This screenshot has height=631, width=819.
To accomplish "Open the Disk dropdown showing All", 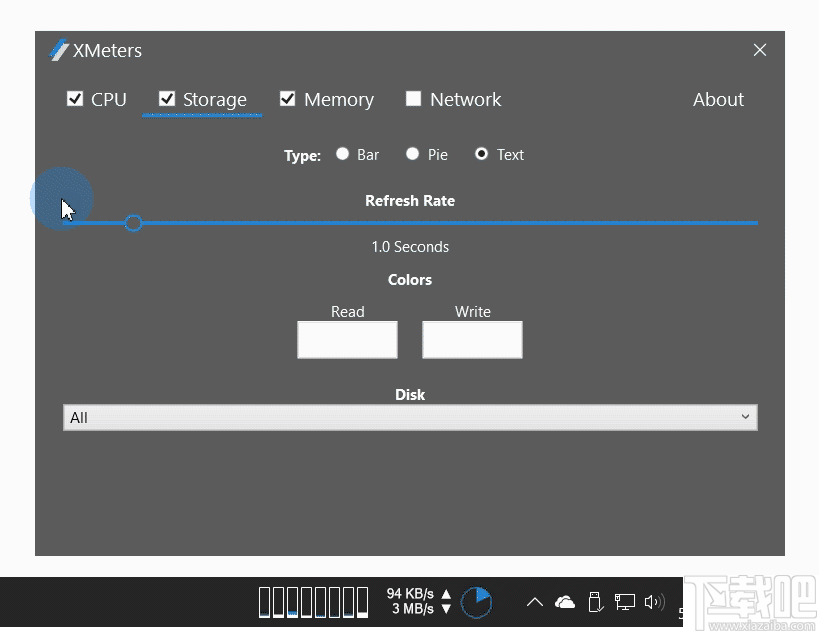I will 410,417.
